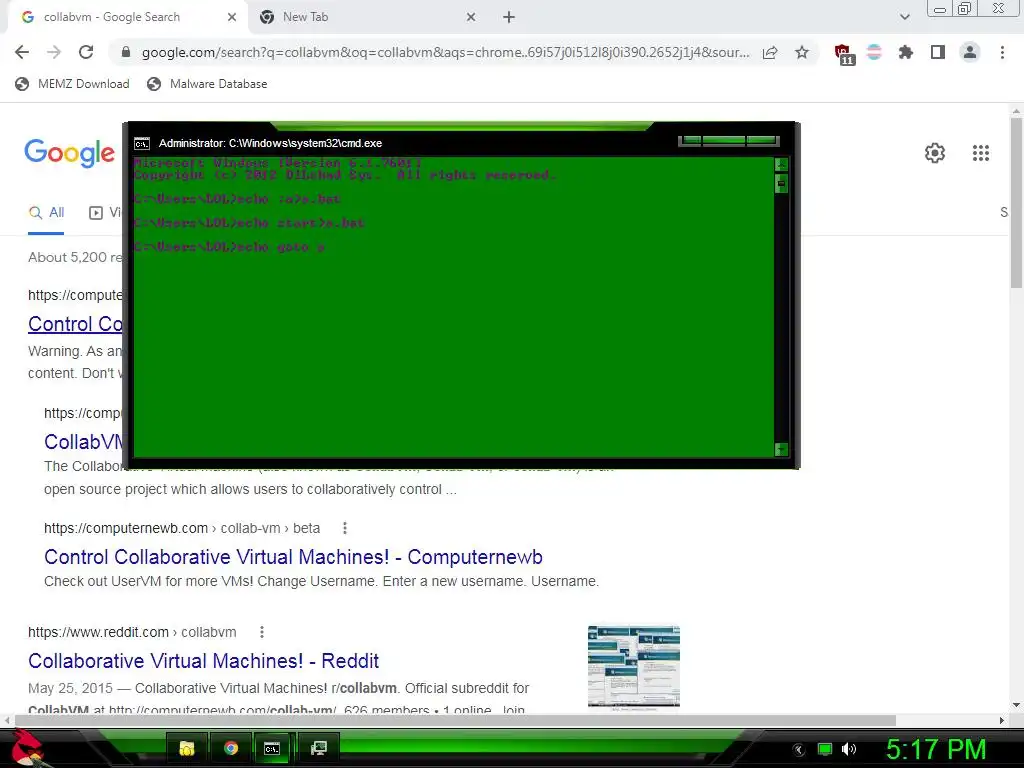The image size is (1024, 768).
Task: Open the MEMZ Download bookmark
Action: pos(72,84)
